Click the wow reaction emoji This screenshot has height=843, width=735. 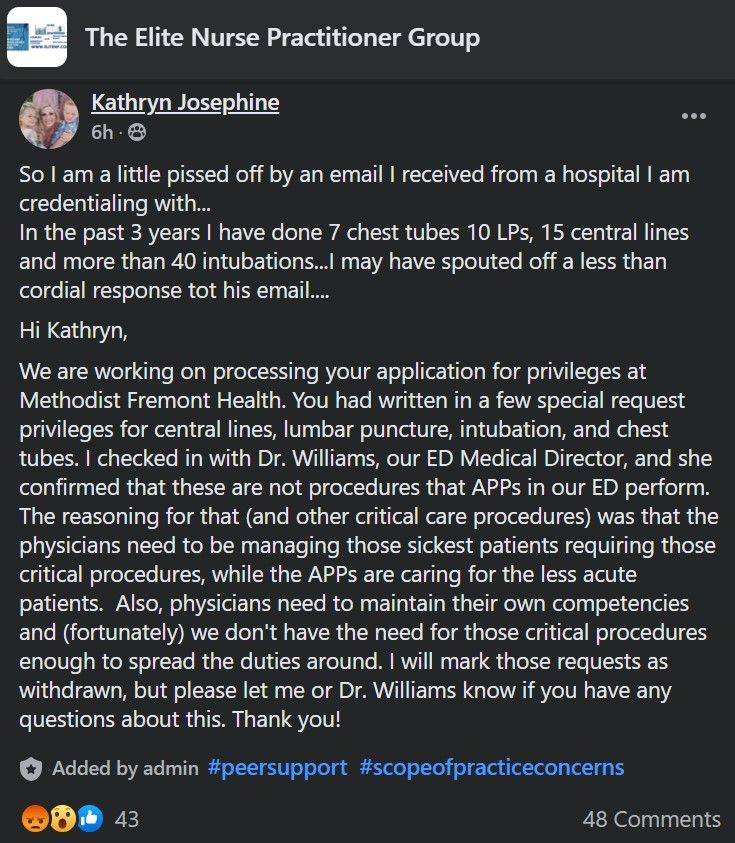click(63, 818)
